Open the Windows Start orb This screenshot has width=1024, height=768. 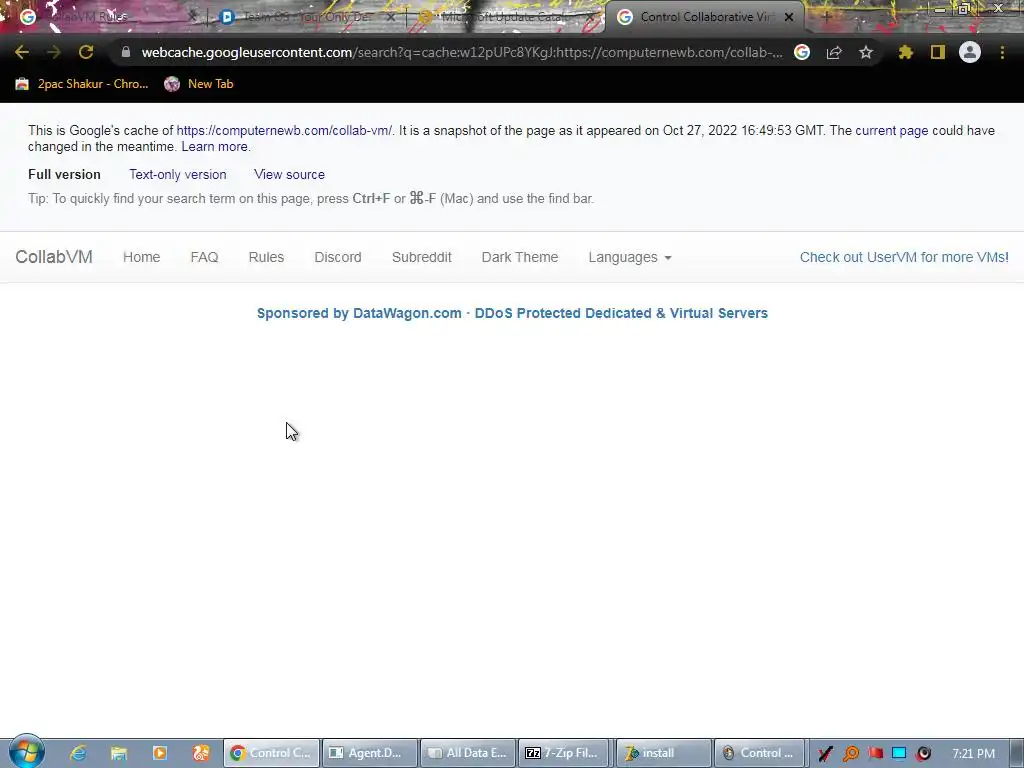(x=26, y=752)
